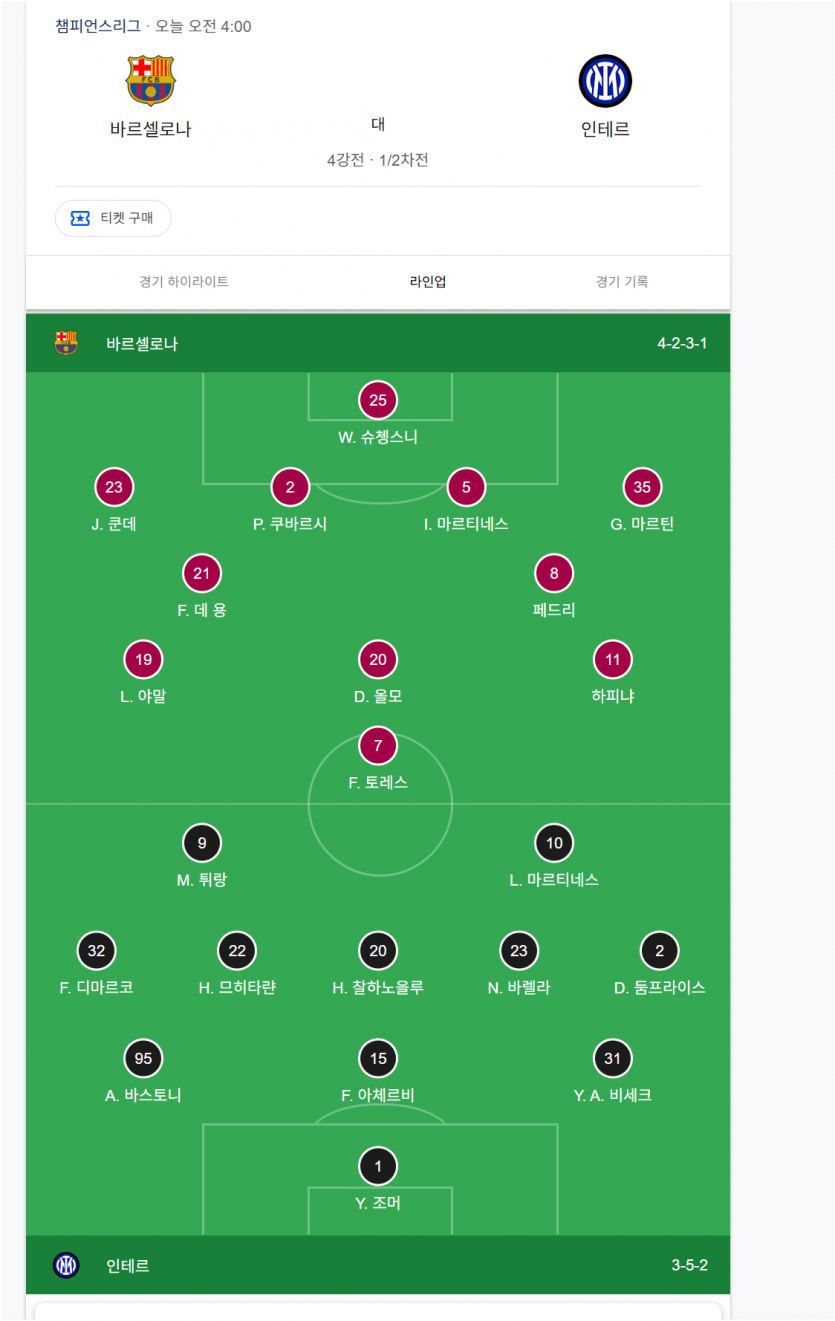835x1321 pixels.
Task: Click the Inter crest at the top
Action: 605,81
